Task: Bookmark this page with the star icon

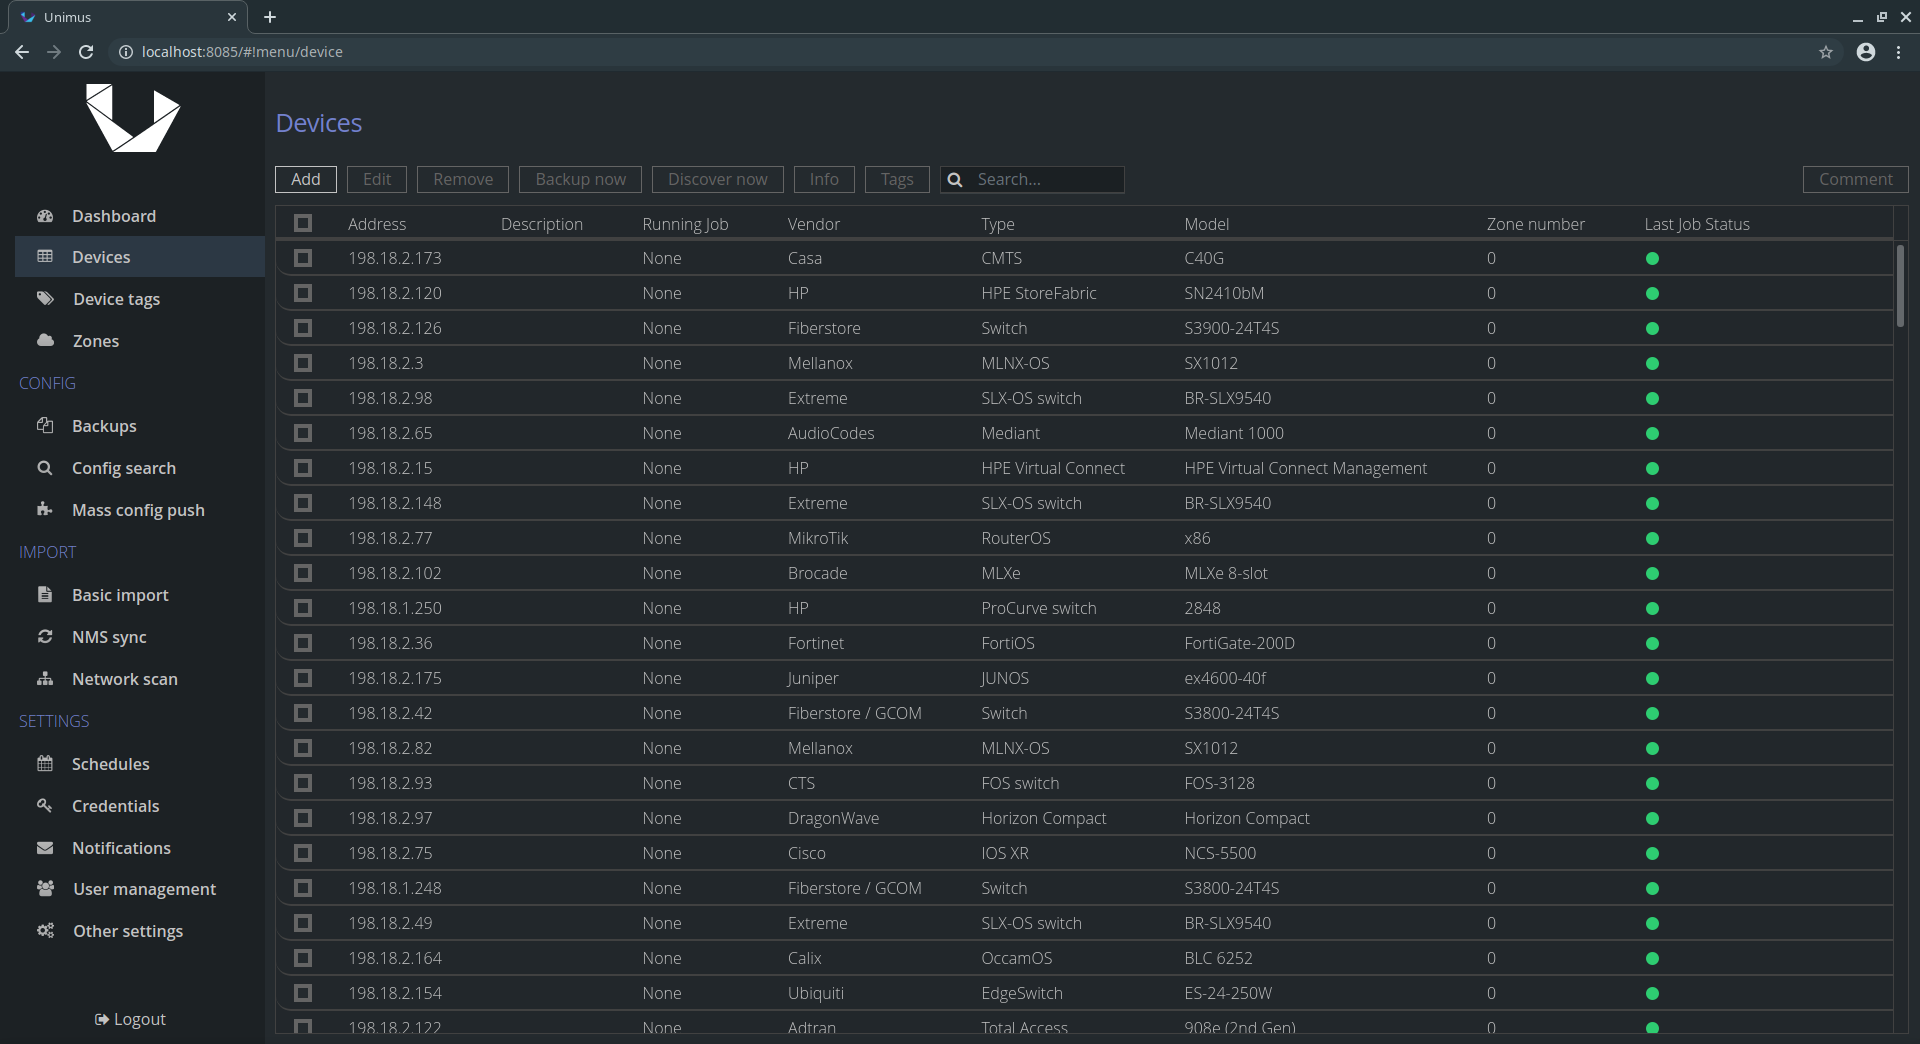Action: [x=1826, y=52]
